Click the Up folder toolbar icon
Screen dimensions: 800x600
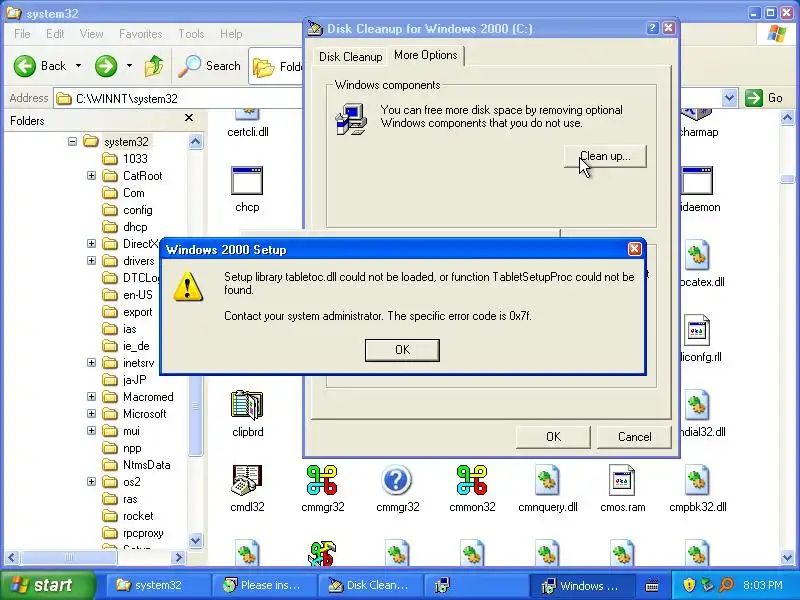[154, 66]
